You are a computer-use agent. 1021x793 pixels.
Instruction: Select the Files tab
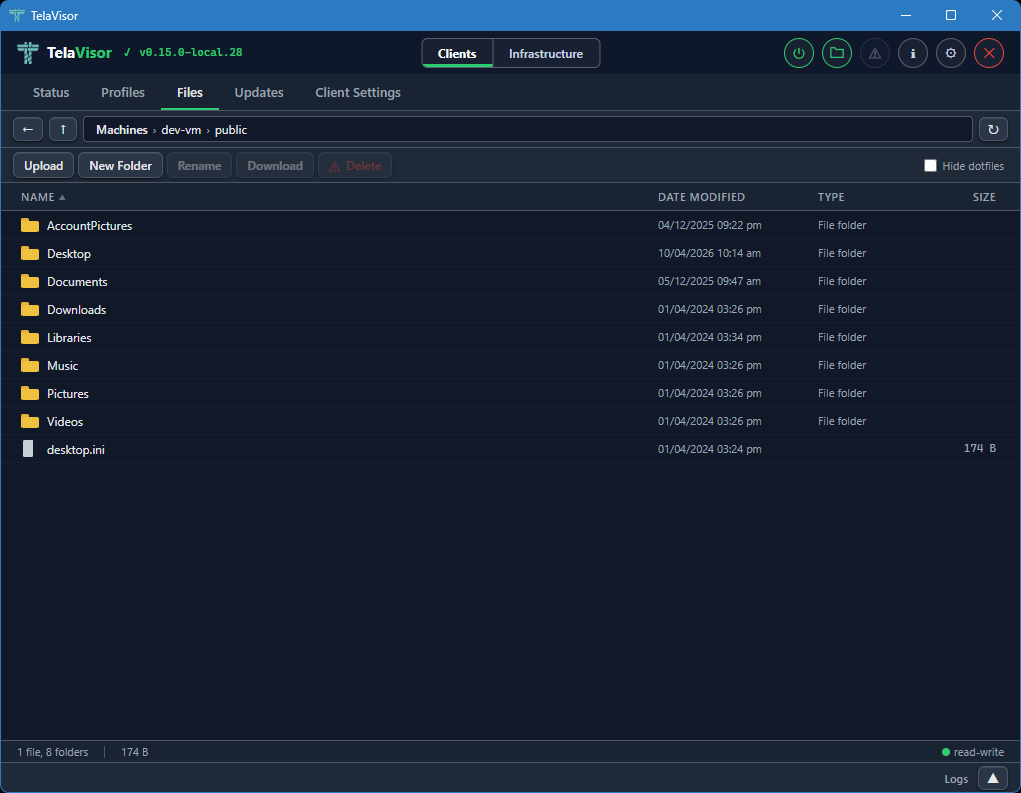[x=189, y=92]
